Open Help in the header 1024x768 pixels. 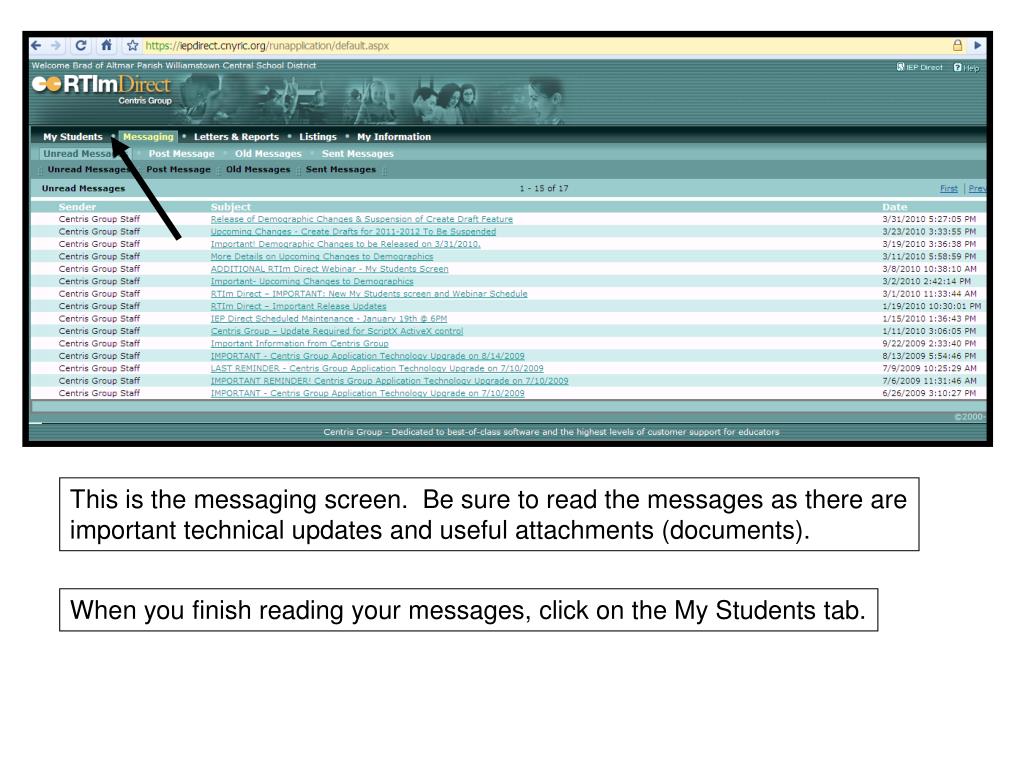tap(967, 67)
